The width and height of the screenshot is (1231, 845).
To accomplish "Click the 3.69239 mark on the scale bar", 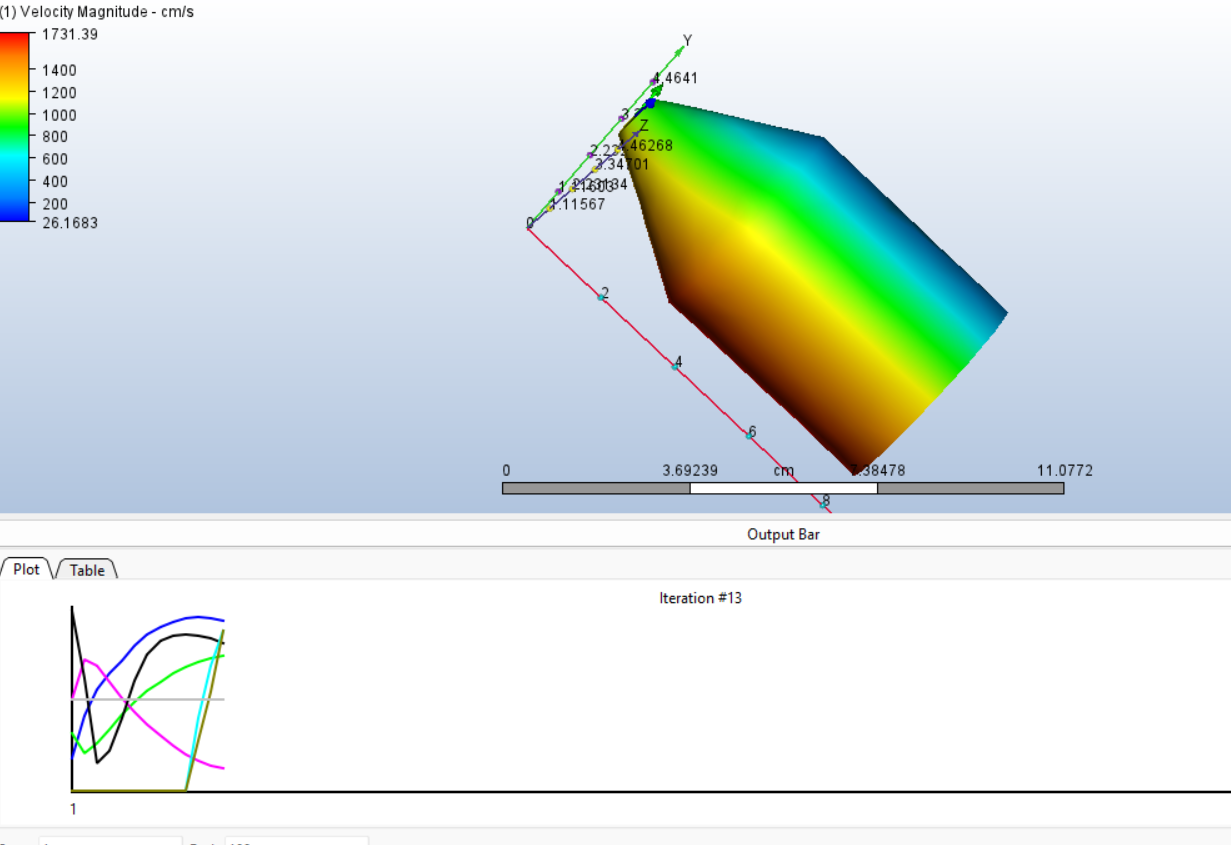I will pos(691,470).
